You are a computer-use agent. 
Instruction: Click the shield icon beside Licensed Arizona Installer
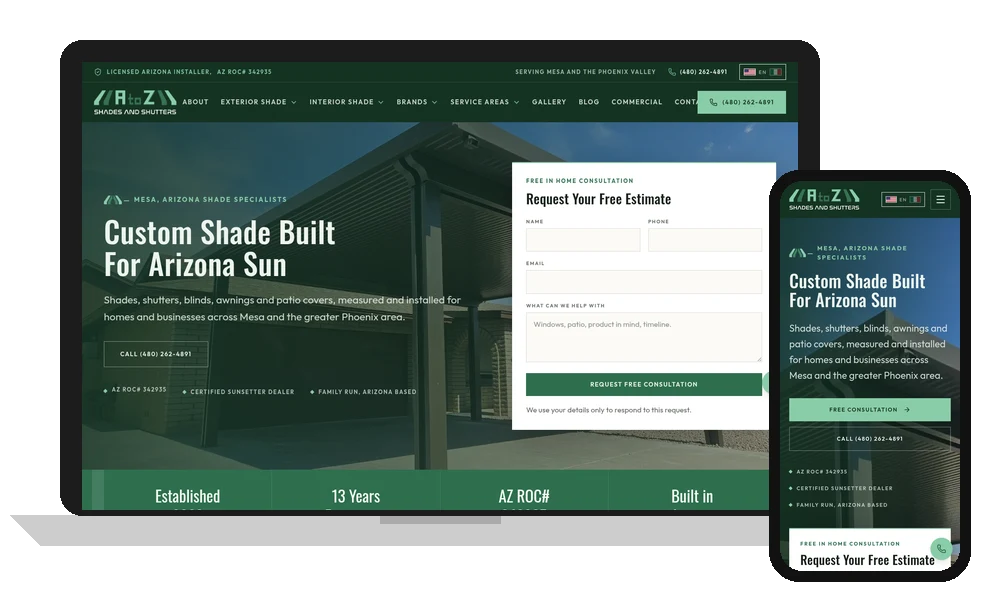click(98, 72)
